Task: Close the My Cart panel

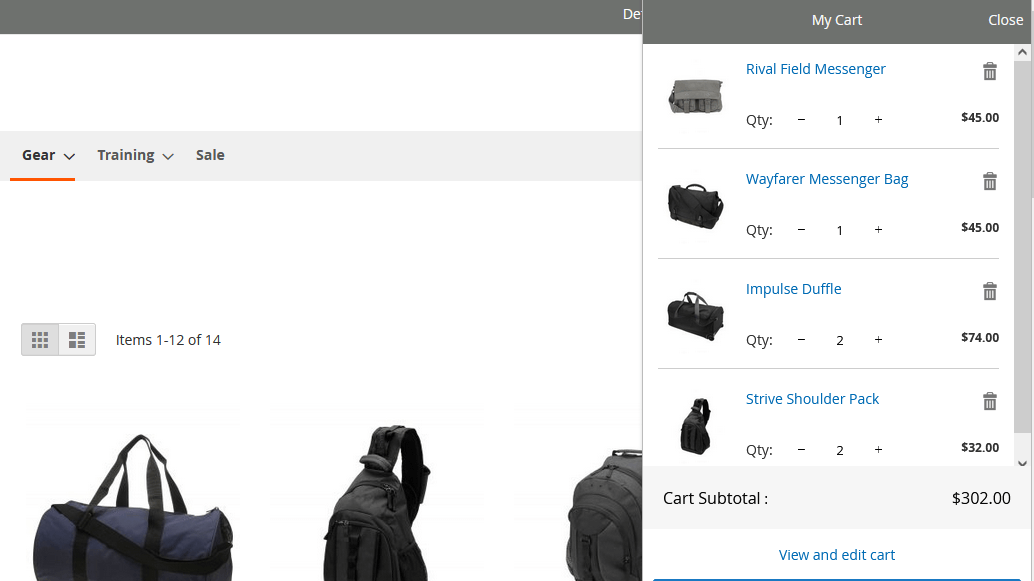Action: tap(1005, 19)
